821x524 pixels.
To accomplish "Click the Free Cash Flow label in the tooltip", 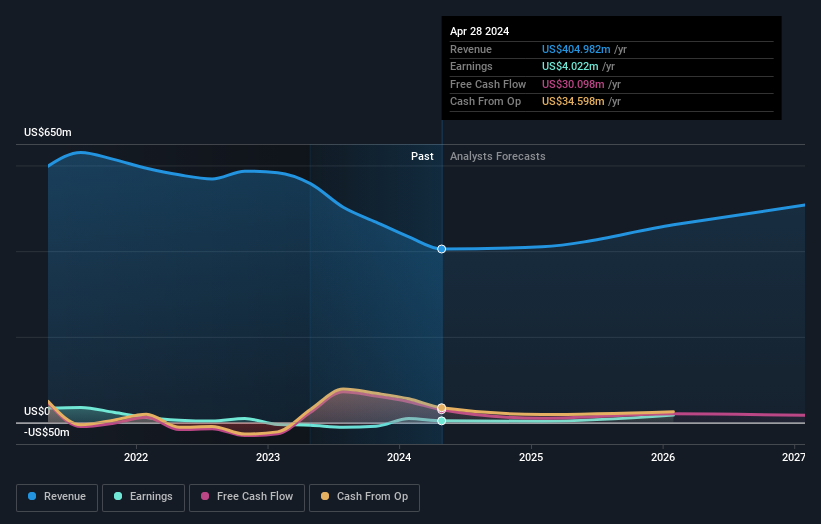I will pyautogui.click(x=488, y=84).
